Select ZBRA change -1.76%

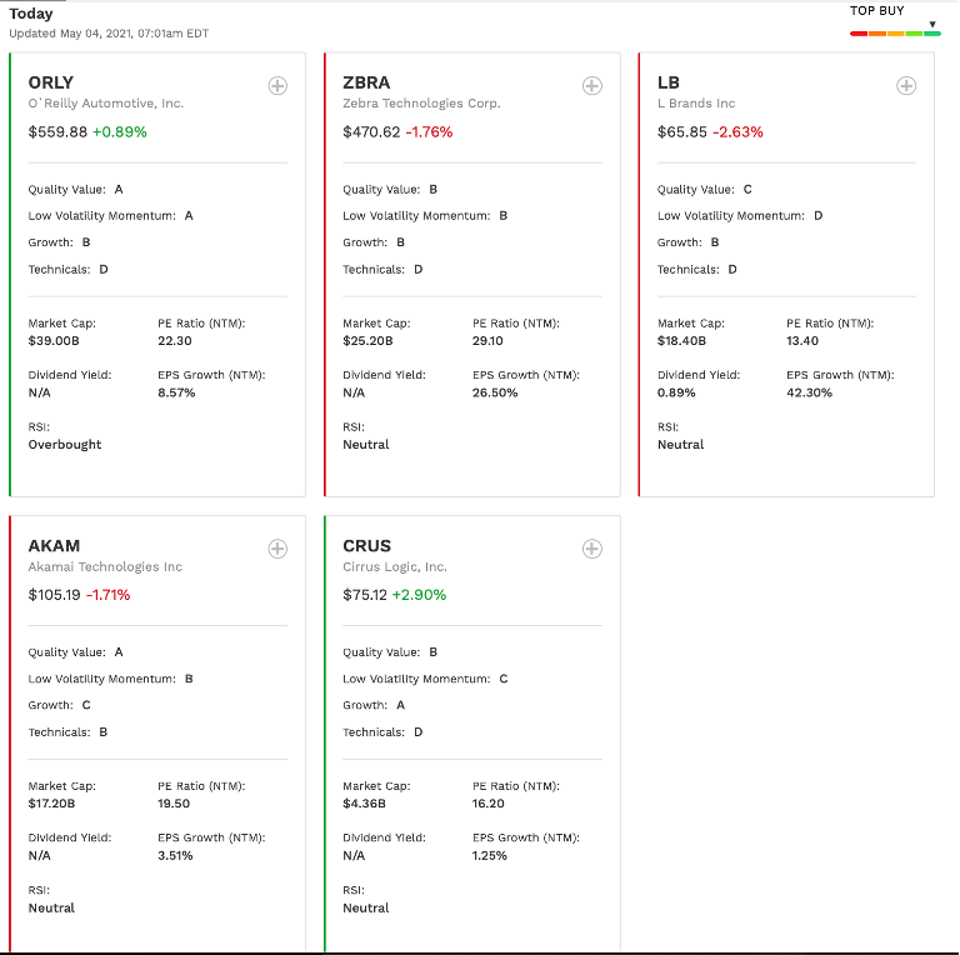click(429, 132)
